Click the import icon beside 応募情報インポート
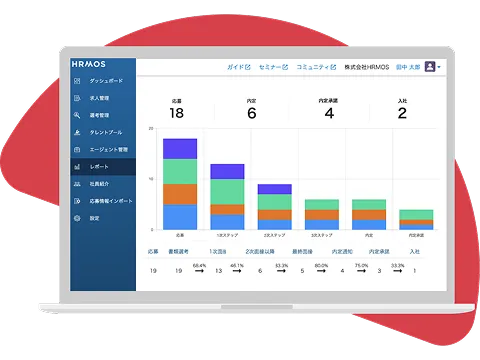 click(x=77, y=201)
